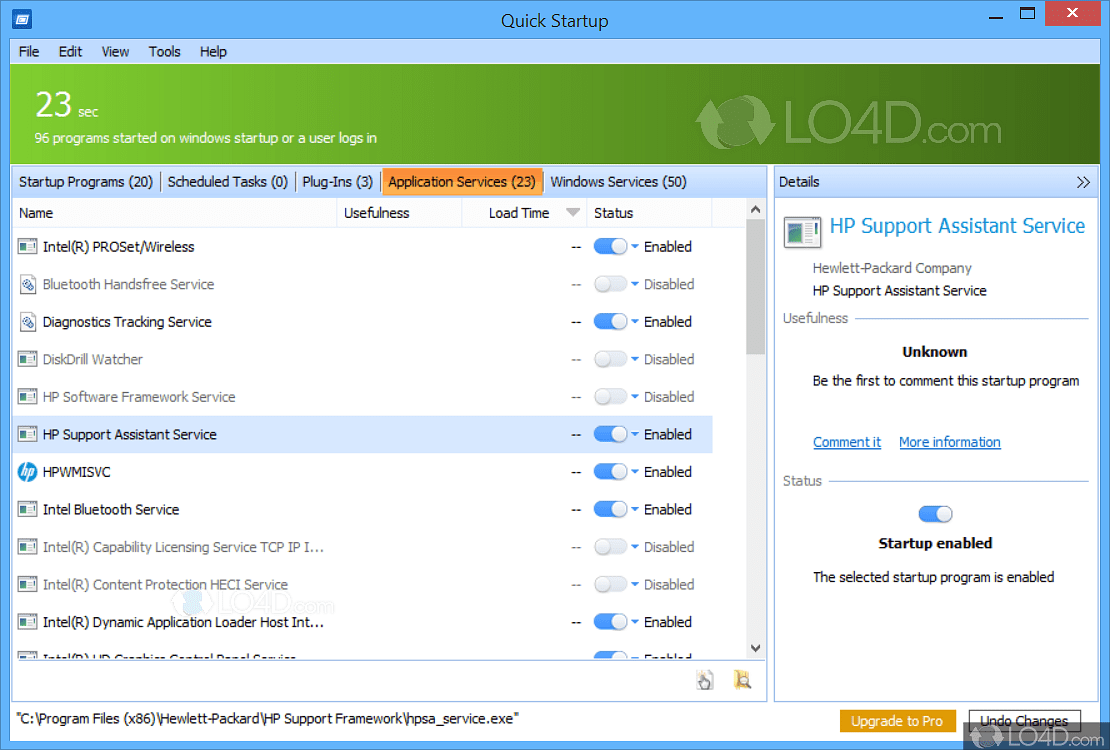Open the Help menu
This screenshot has height=750, width=1110.
click(213, 52)
